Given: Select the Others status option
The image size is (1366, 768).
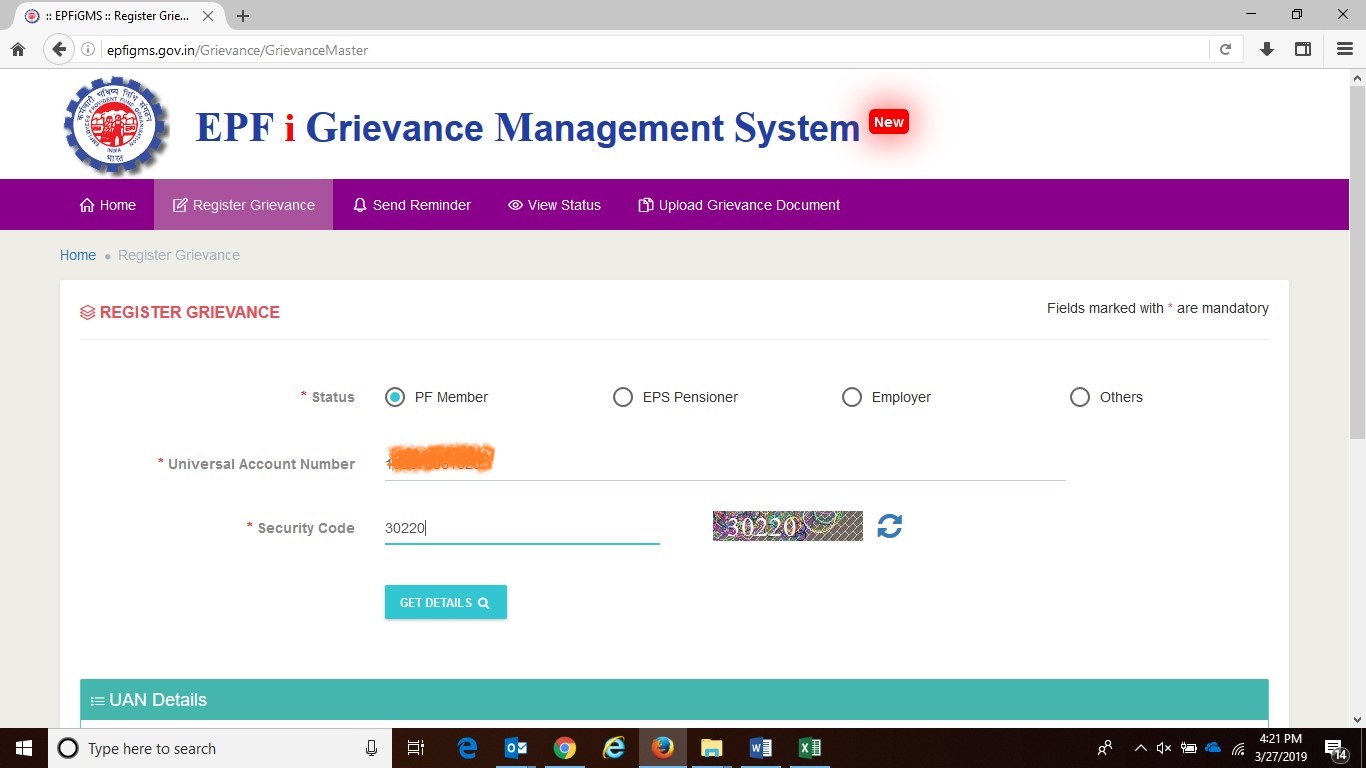Looking at the screenshot, I should [1080, 397].
